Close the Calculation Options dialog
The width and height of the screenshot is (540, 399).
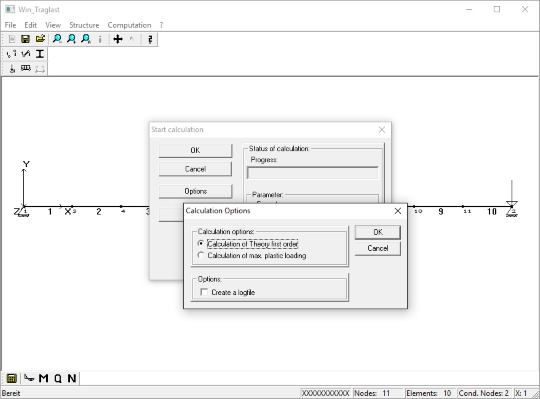pos(398,211)
